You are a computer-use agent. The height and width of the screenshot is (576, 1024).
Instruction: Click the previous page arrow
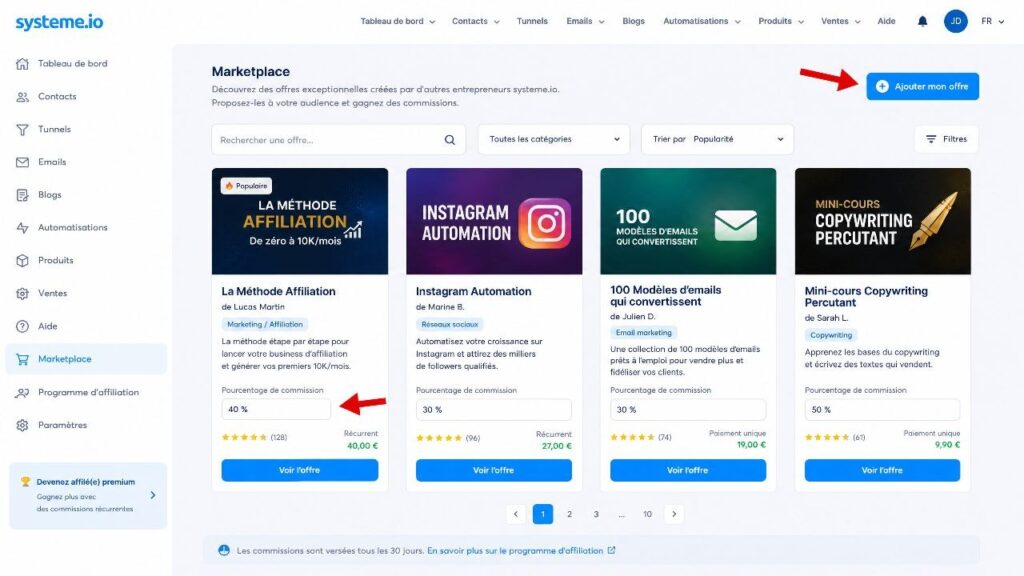point(516,514)
